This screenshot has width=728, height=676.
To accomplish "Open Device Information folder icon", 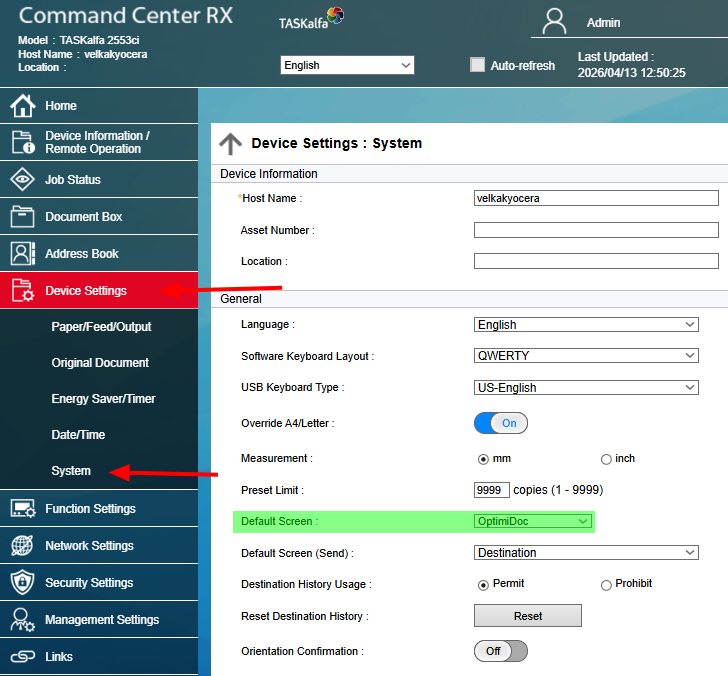I will tap(22, 142).
